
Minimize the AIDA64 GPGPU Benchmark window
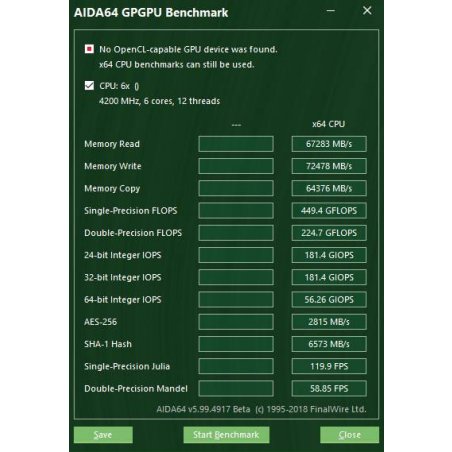click(x=331, y=11)
